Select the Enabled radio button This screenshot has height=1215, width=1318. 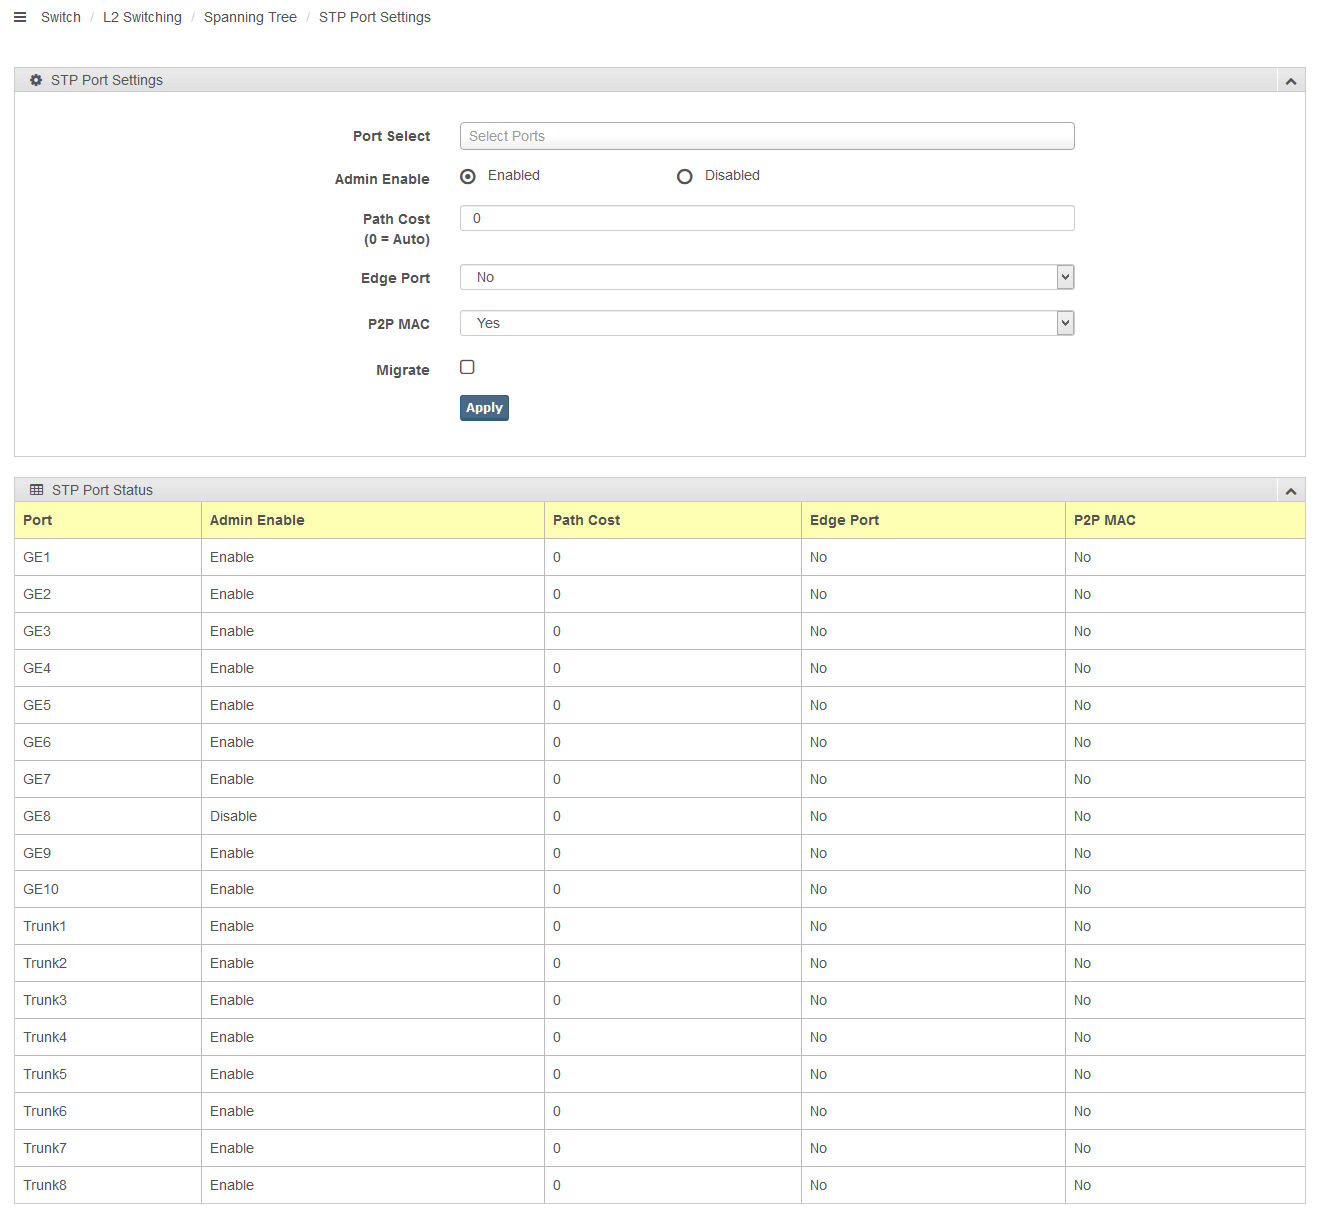click(x=468, y=177)
